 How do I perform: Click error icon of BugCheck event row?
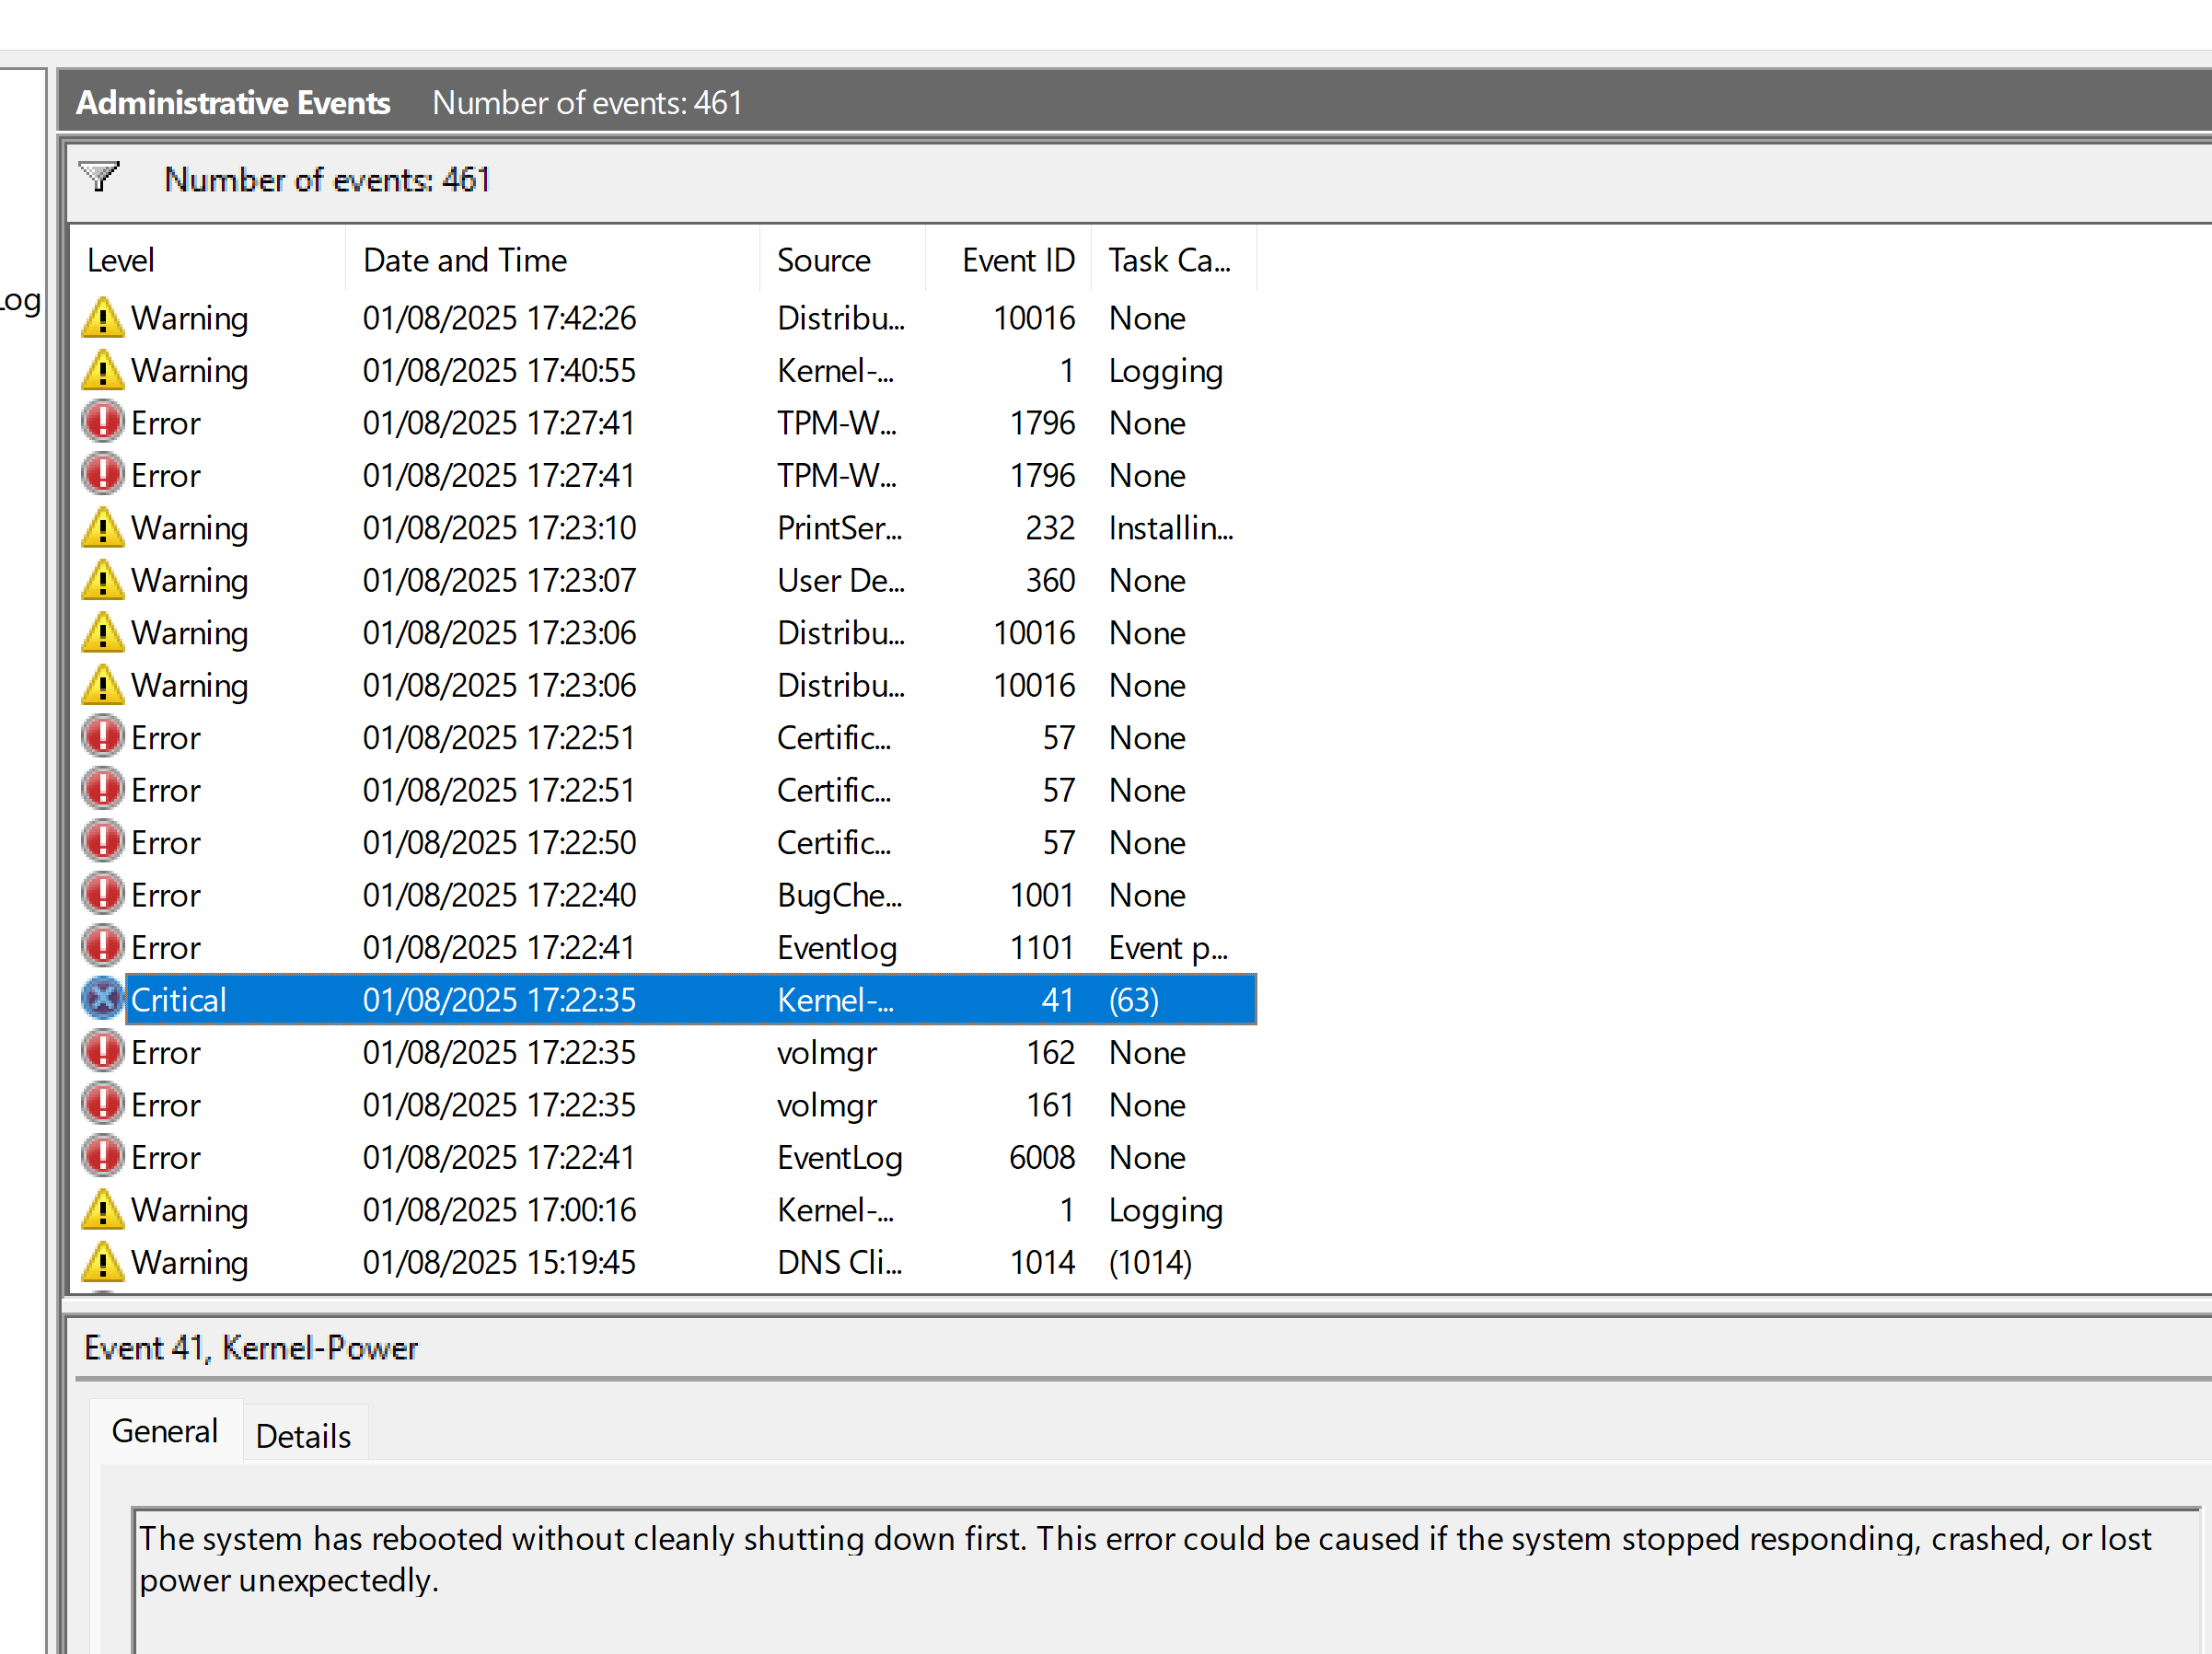click(102, 894)
